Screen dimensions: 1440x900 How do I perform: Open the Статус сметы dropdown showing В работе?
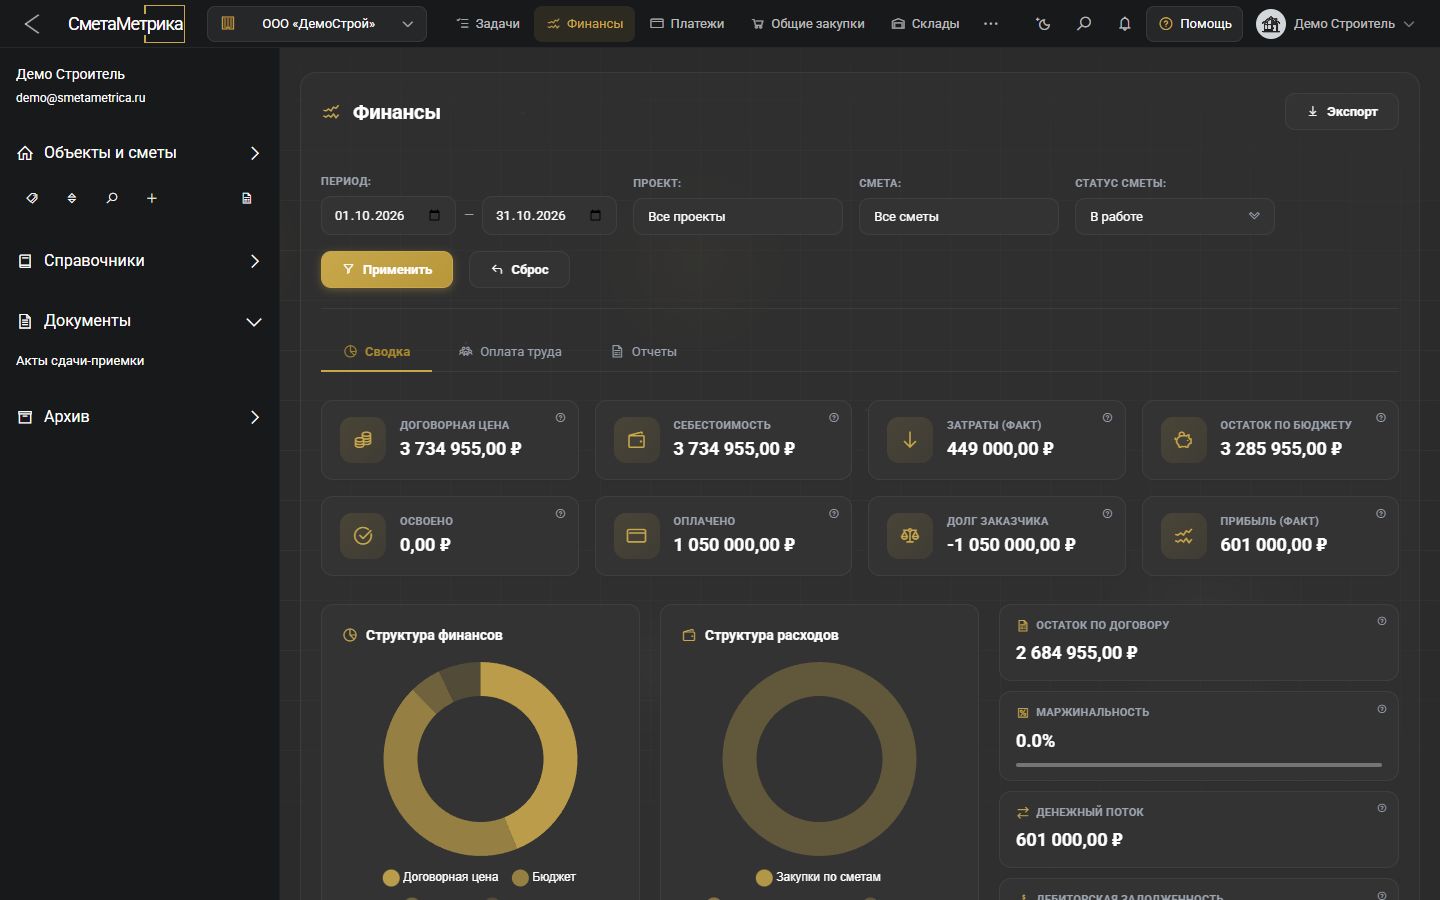[1174, 216]
